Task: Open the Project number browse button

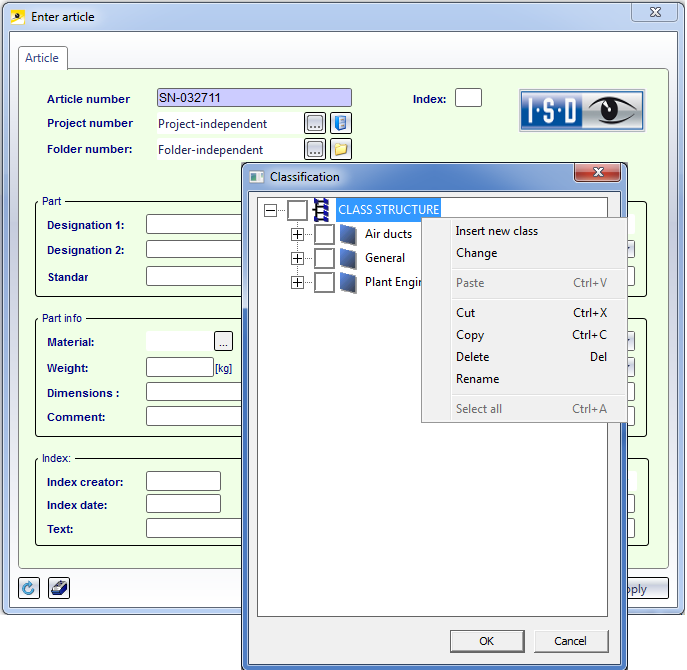Action: click(315, 123)
